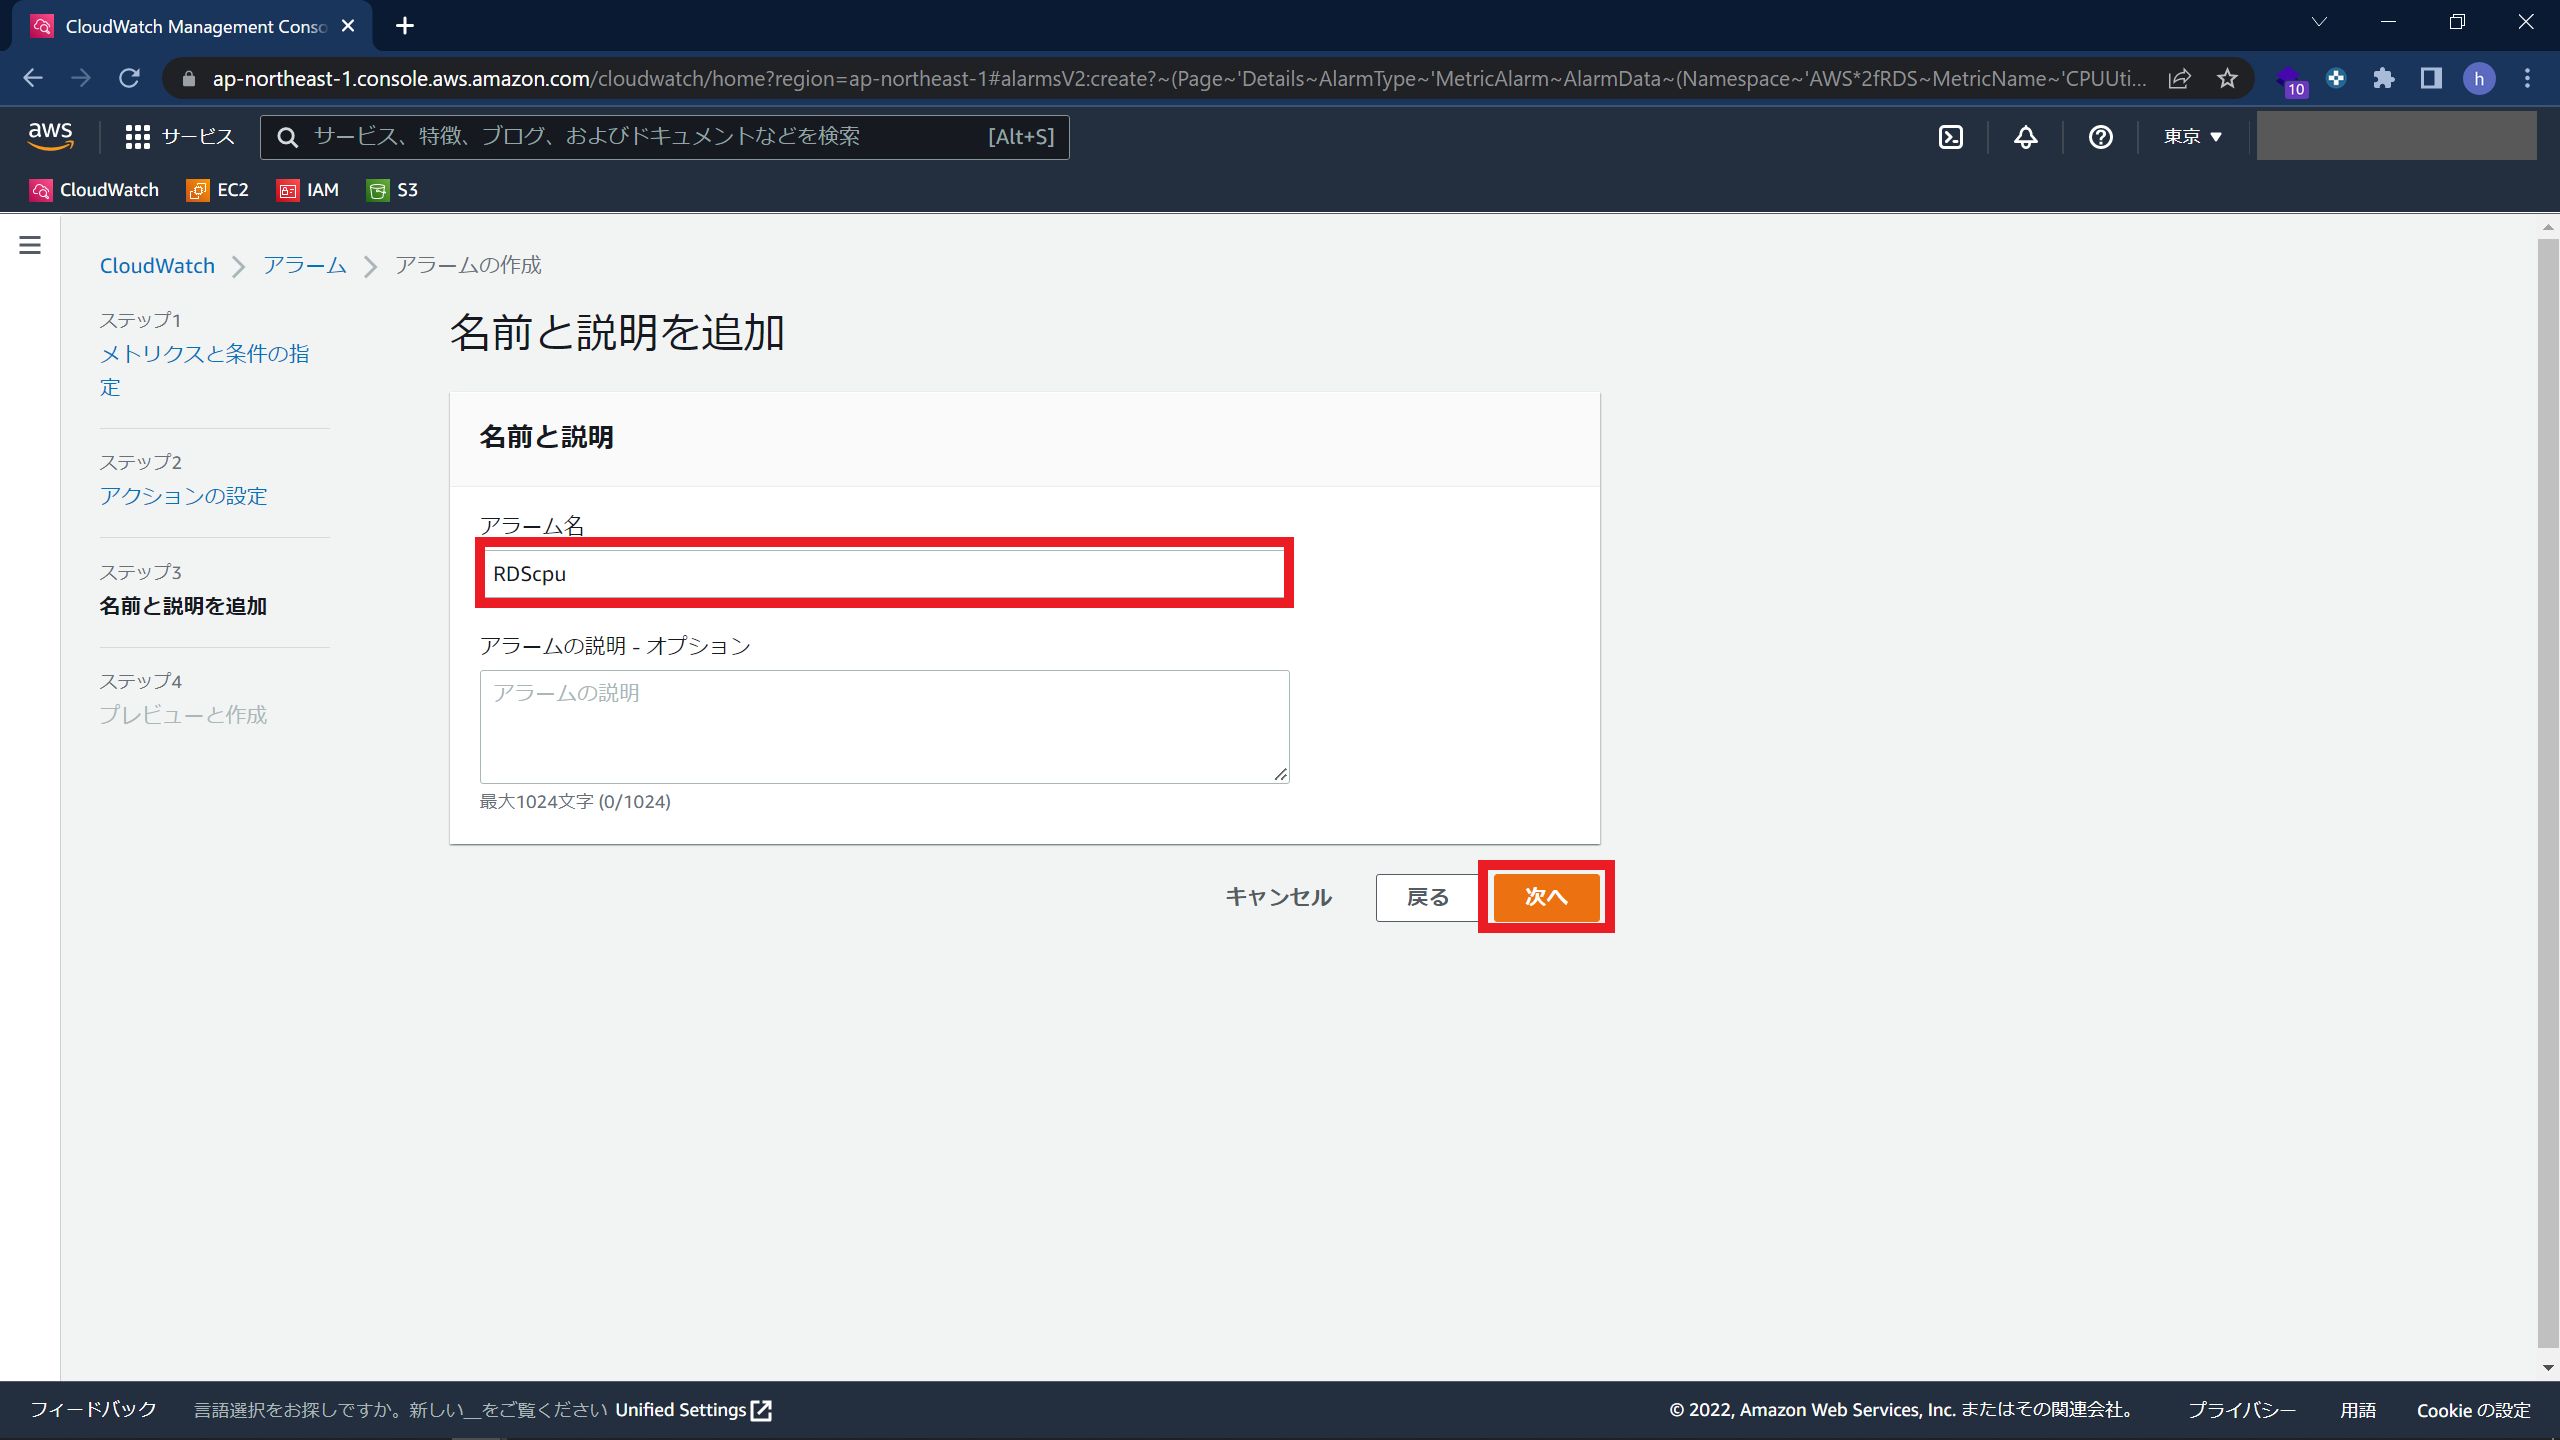Open プライバシー footer link
Image resolution: width=2560 pixels, height=1440 pixels.
[2241, 1409]
